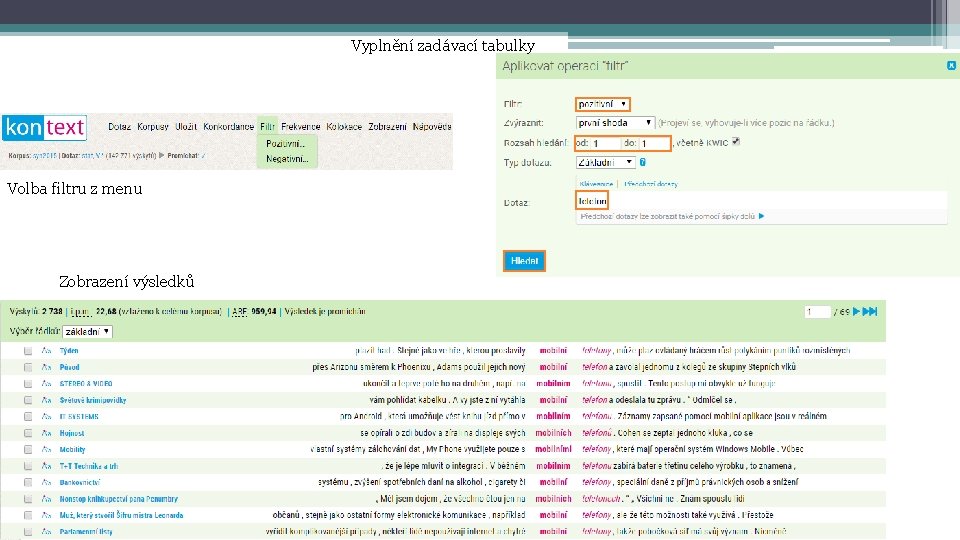This screenshot has height=540, width=960.
Task: Click Aa icon in STEREO & VIDEO row
Action: point(47,384)
